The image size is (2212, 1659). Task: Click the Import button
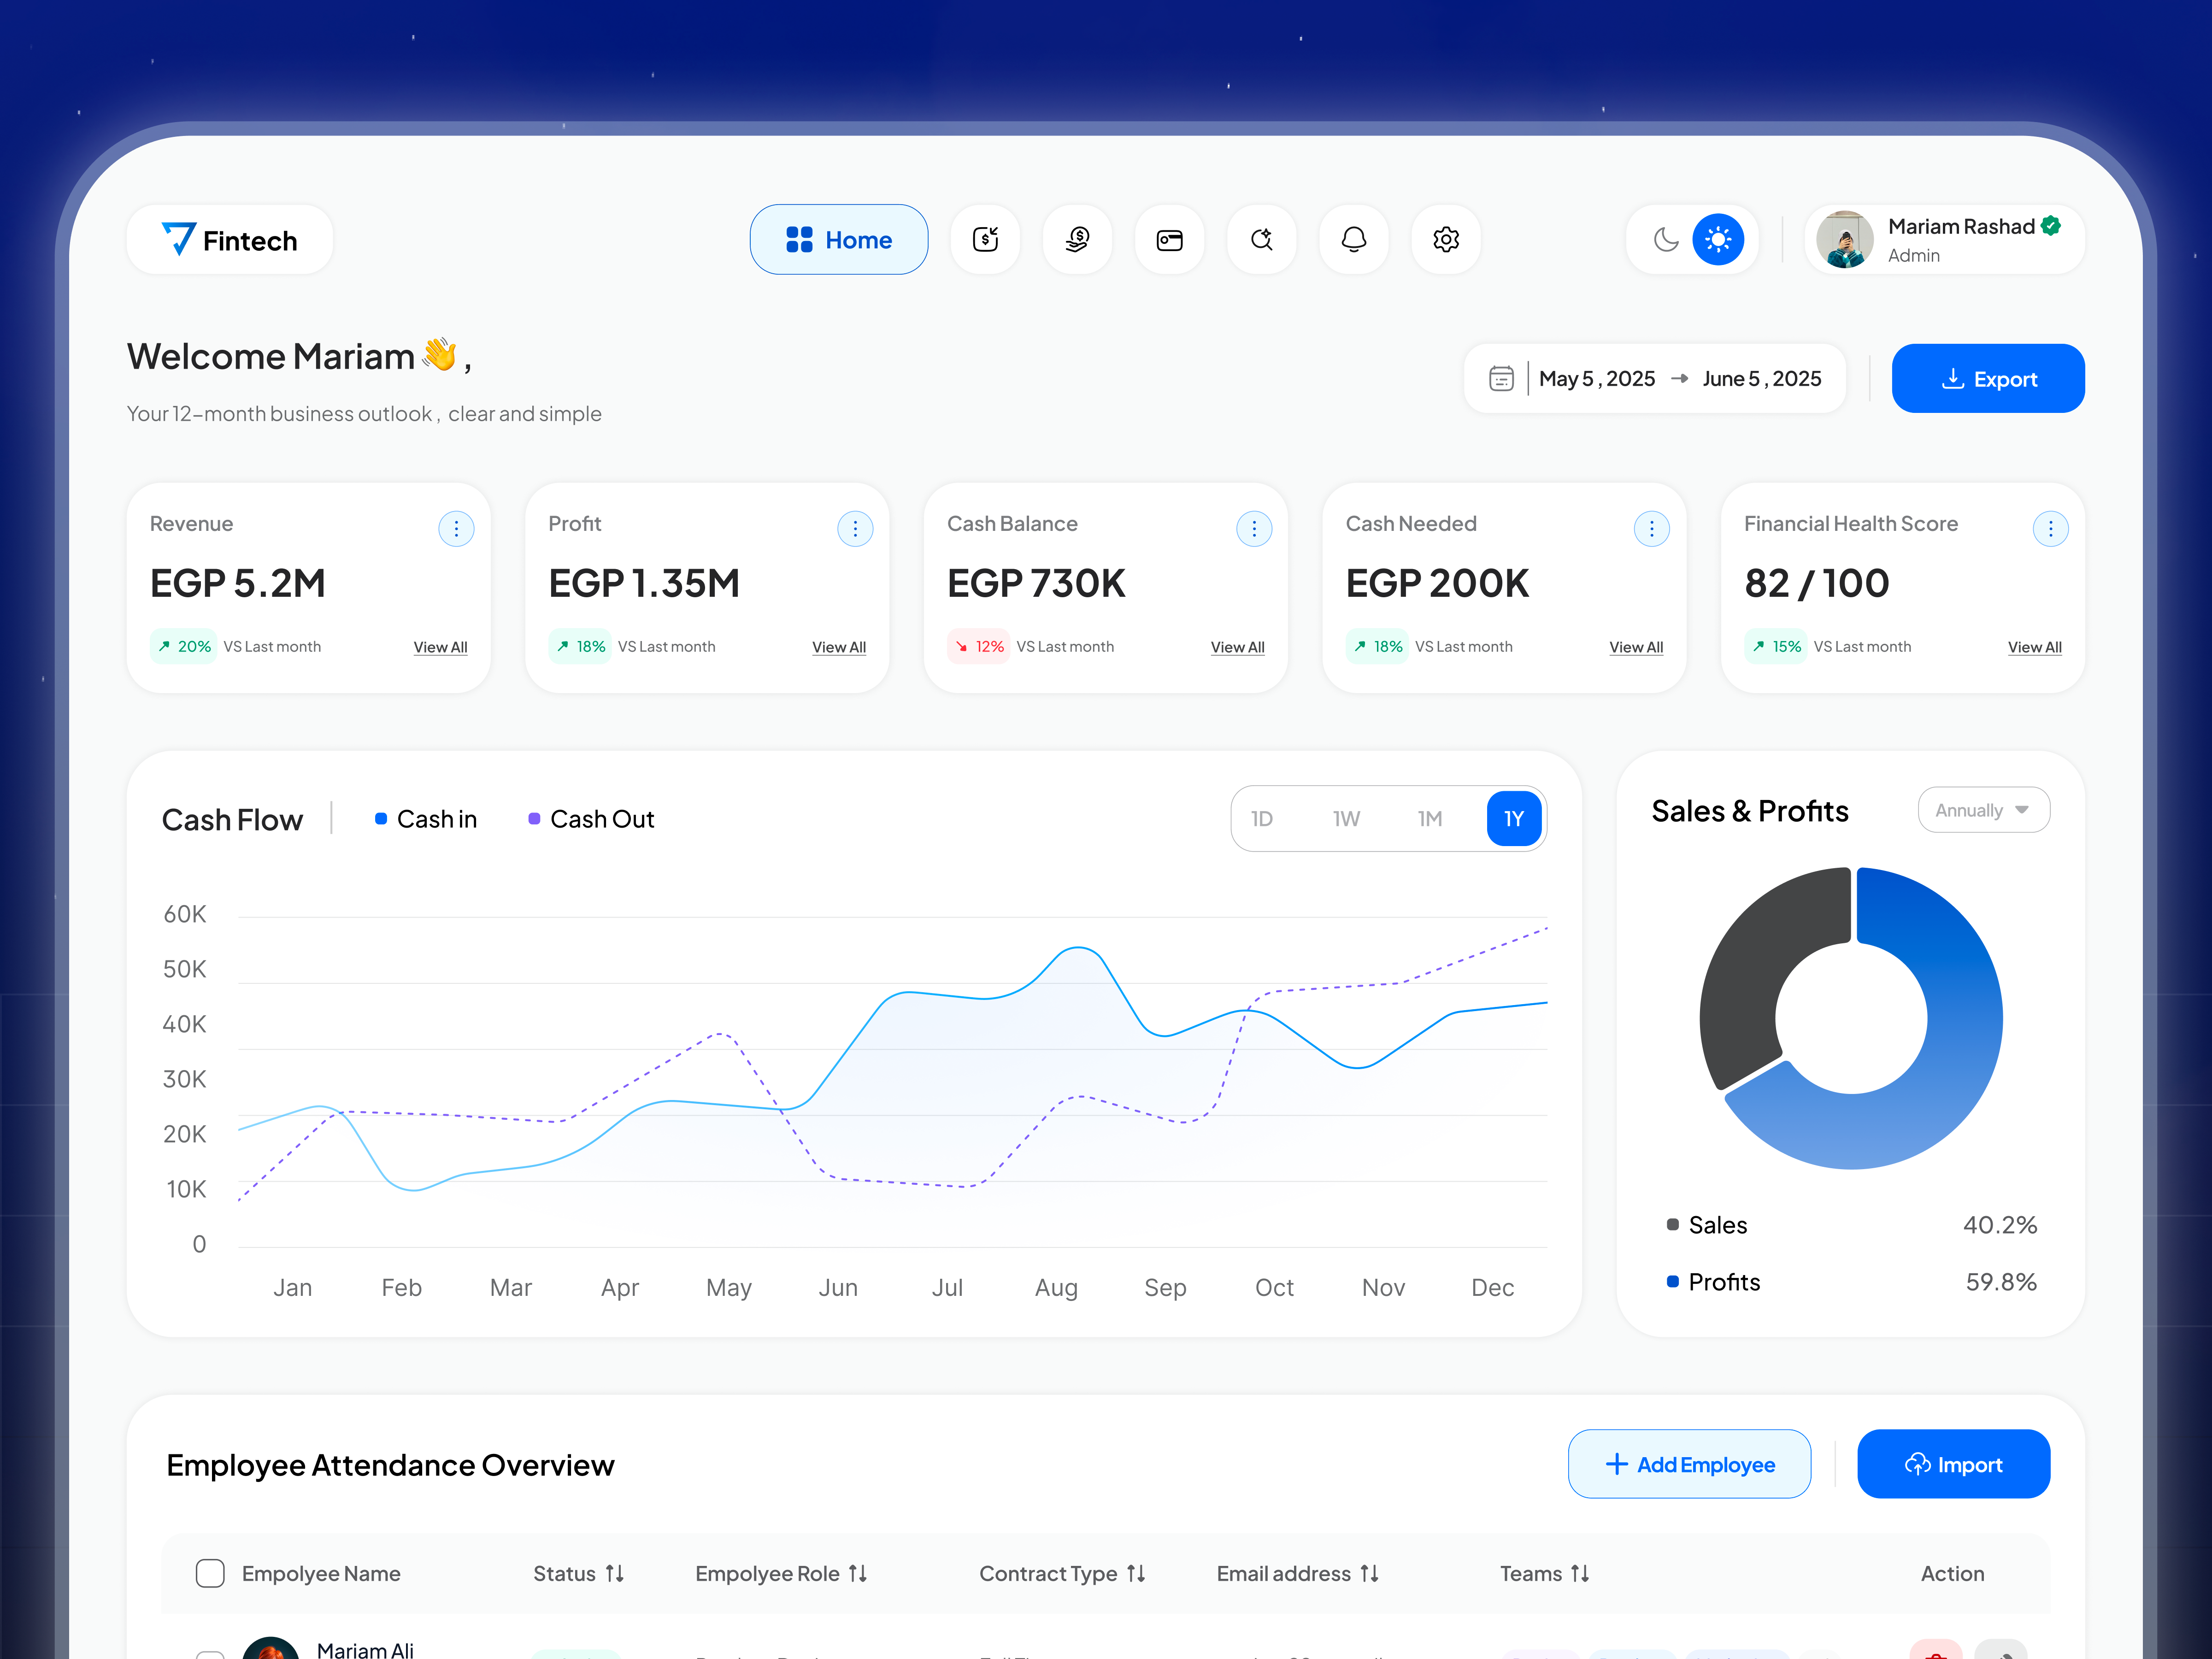1953,1464
